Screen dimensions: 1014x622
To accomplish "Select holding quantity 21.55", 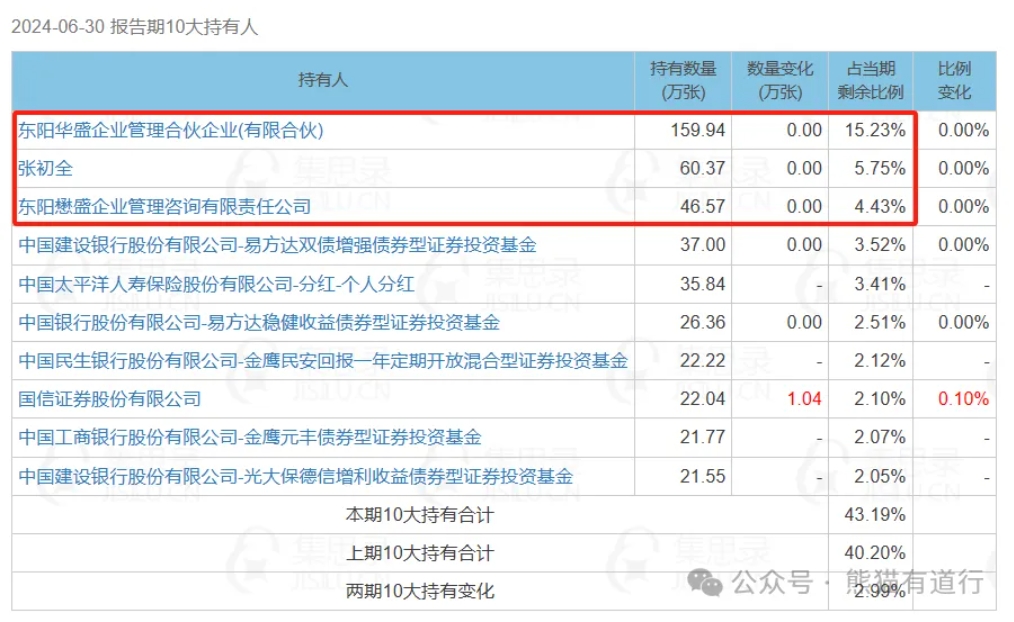I will 702,476.
